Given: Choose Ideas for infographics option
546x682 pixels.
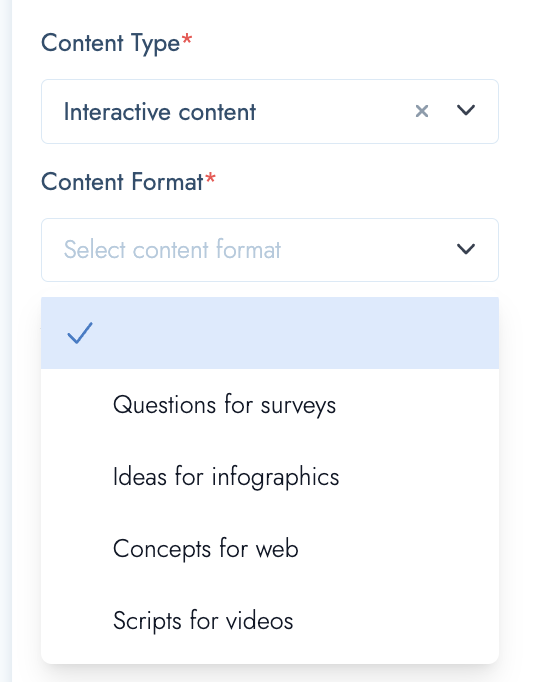Looking at the screenshot, I should [226, 477].
